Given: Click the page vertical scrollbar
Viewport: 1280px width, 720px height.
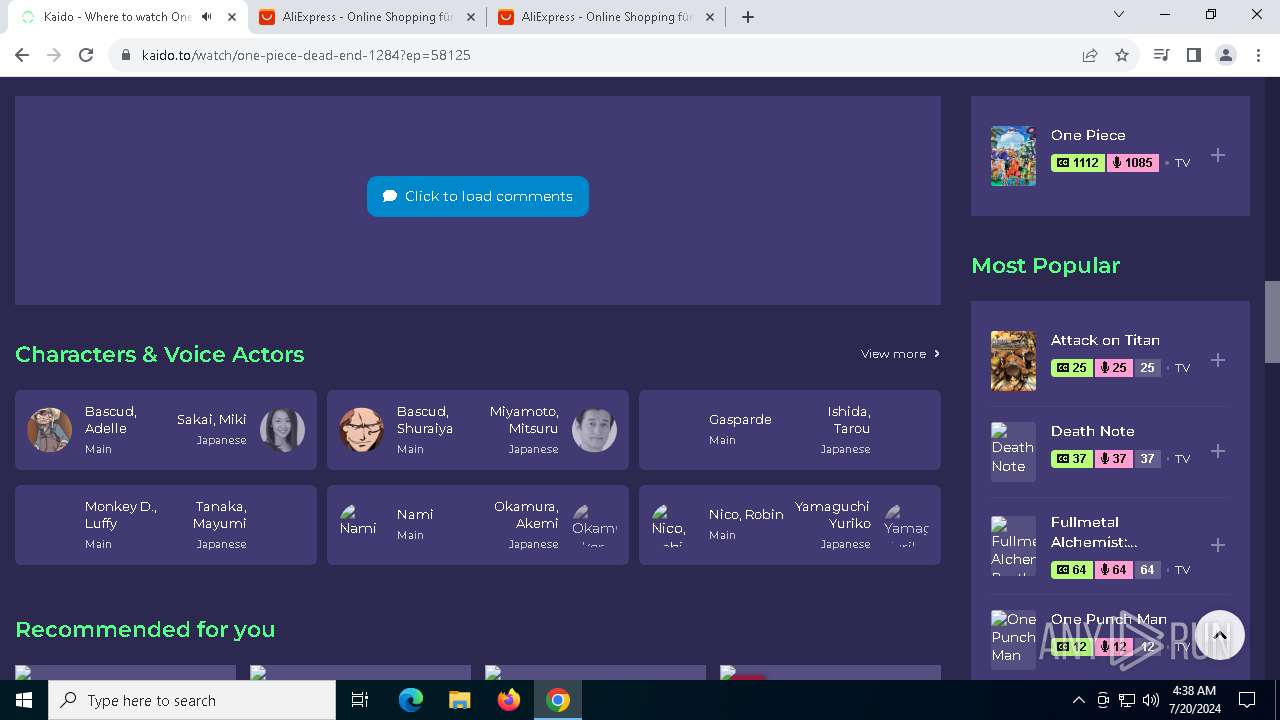Looking at the screenshot, I should click(1272, 322).
